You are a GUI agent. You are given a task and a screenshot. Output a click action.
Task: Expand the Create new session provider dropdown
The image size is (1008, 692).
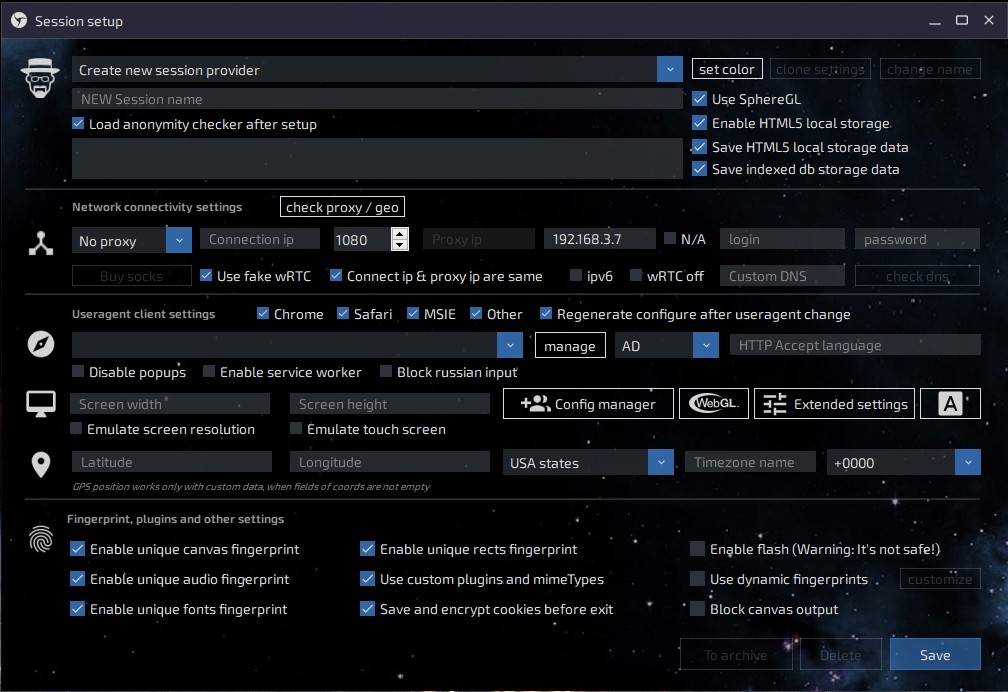click(669, 70)
